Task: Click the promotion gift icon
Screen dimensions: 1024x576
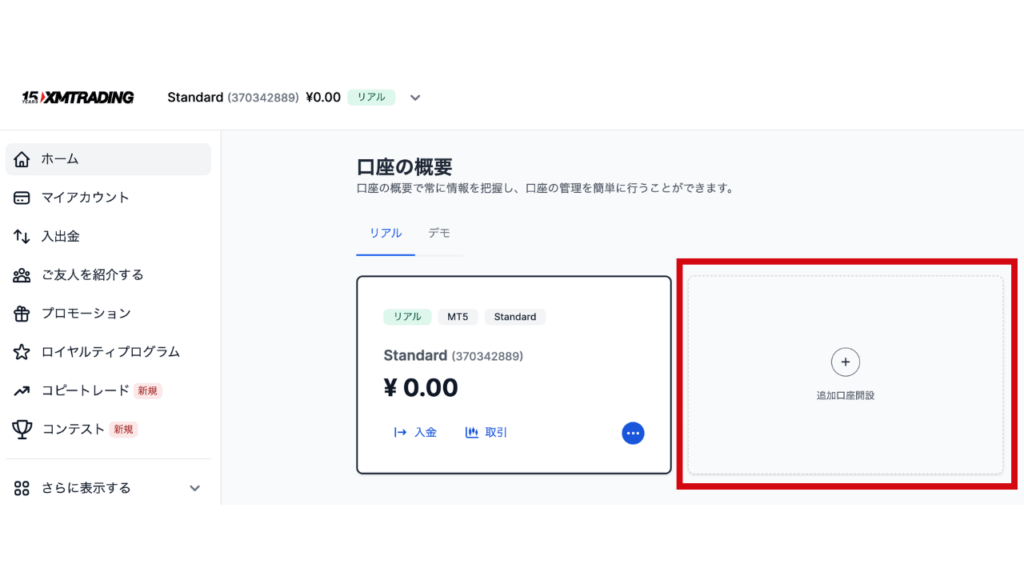Action: tap(22, 314)
